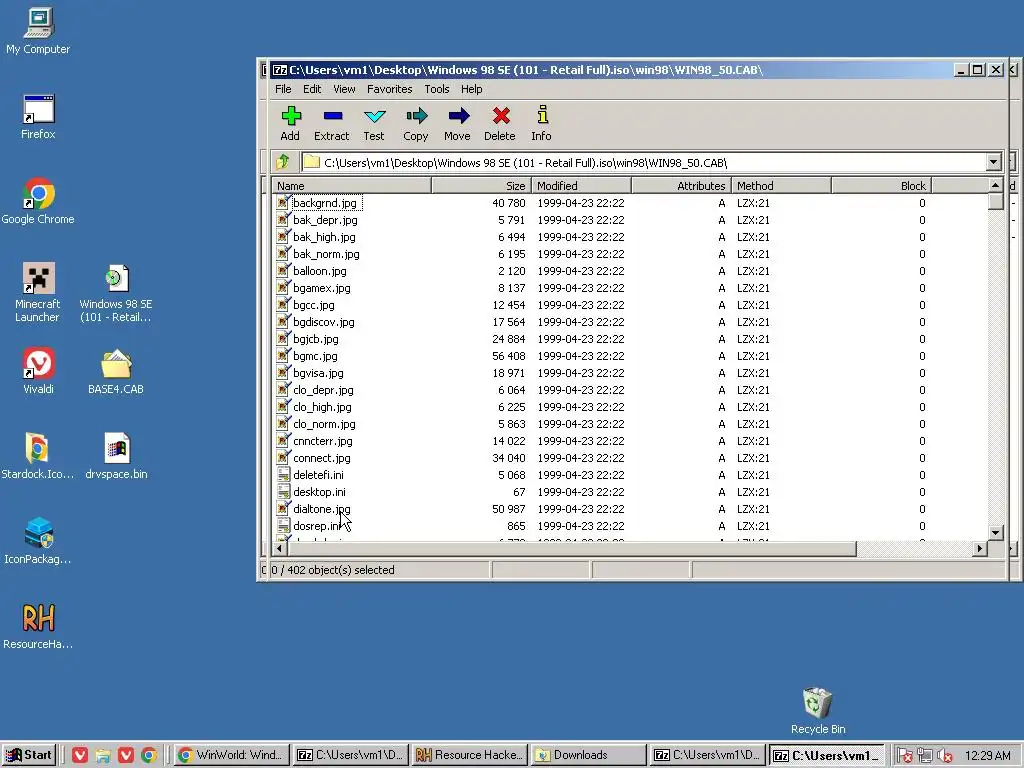Viewport: 1024px width, 768px height.
Task: Sort by the Method column header
Action: coord(781,185)
